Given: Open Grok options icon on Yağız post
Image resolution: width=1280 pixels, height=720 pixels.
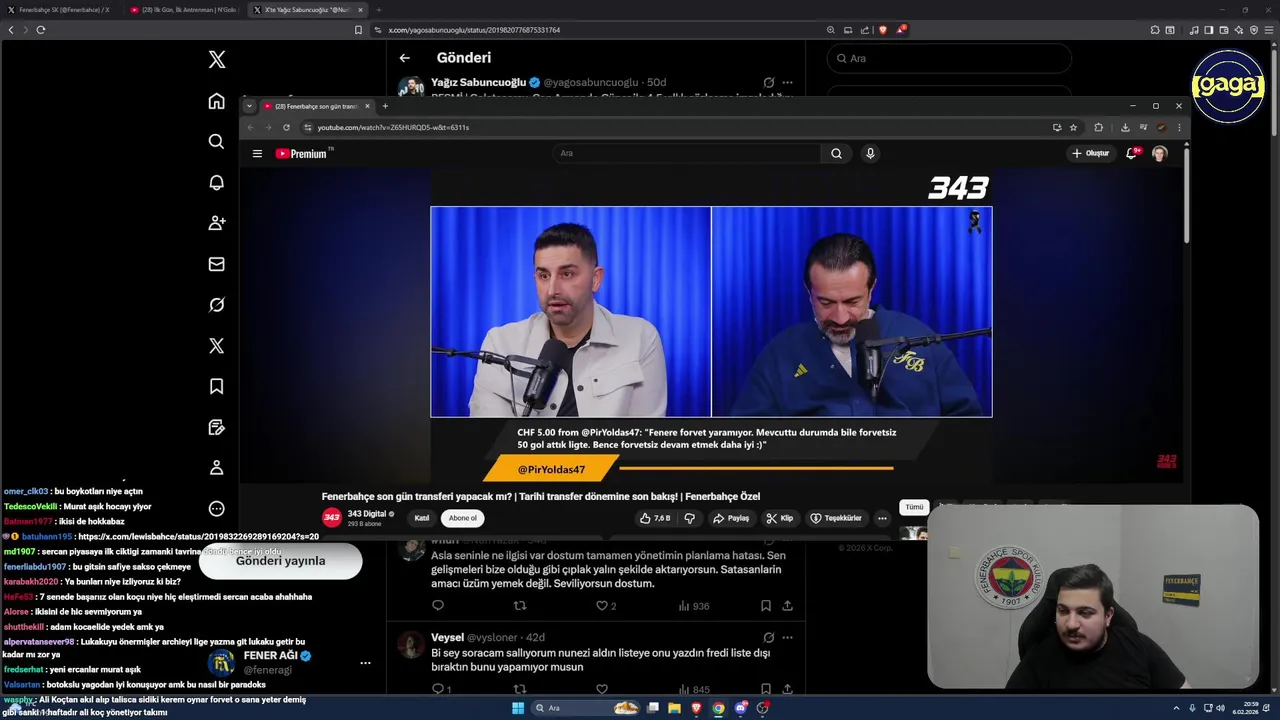Looking at the screenshot, I should [768, 83].
